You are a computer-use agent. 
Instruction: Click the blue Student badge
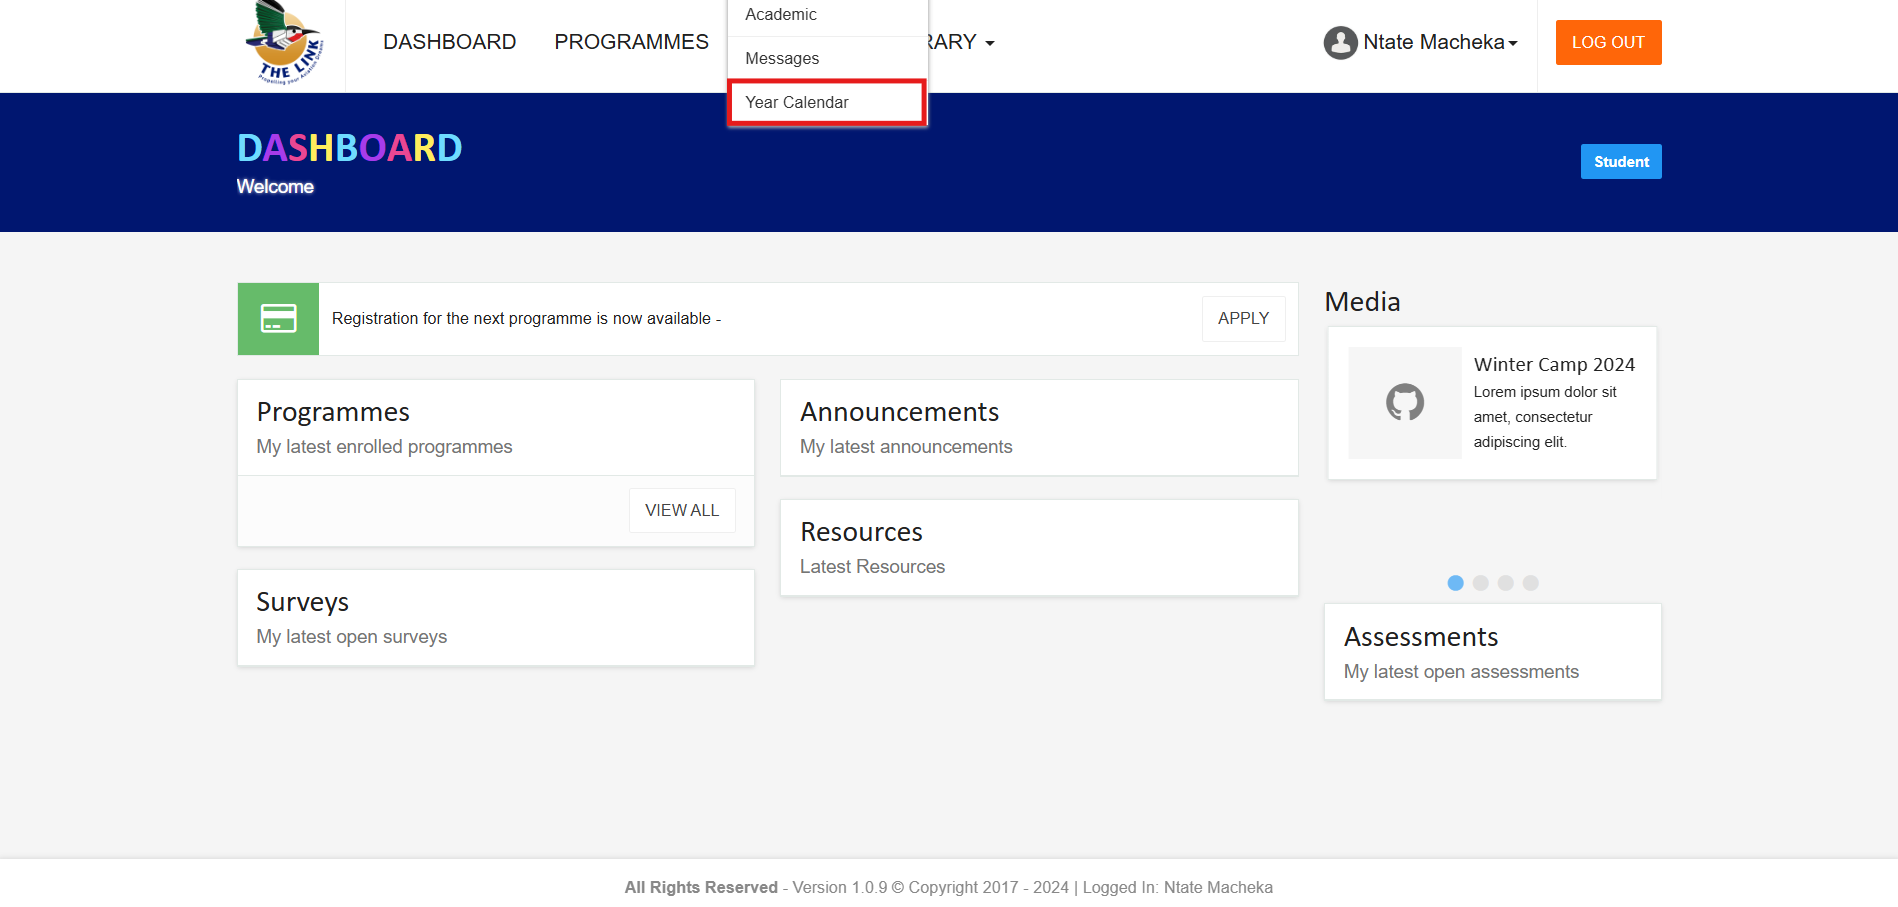click(1620, 162)
